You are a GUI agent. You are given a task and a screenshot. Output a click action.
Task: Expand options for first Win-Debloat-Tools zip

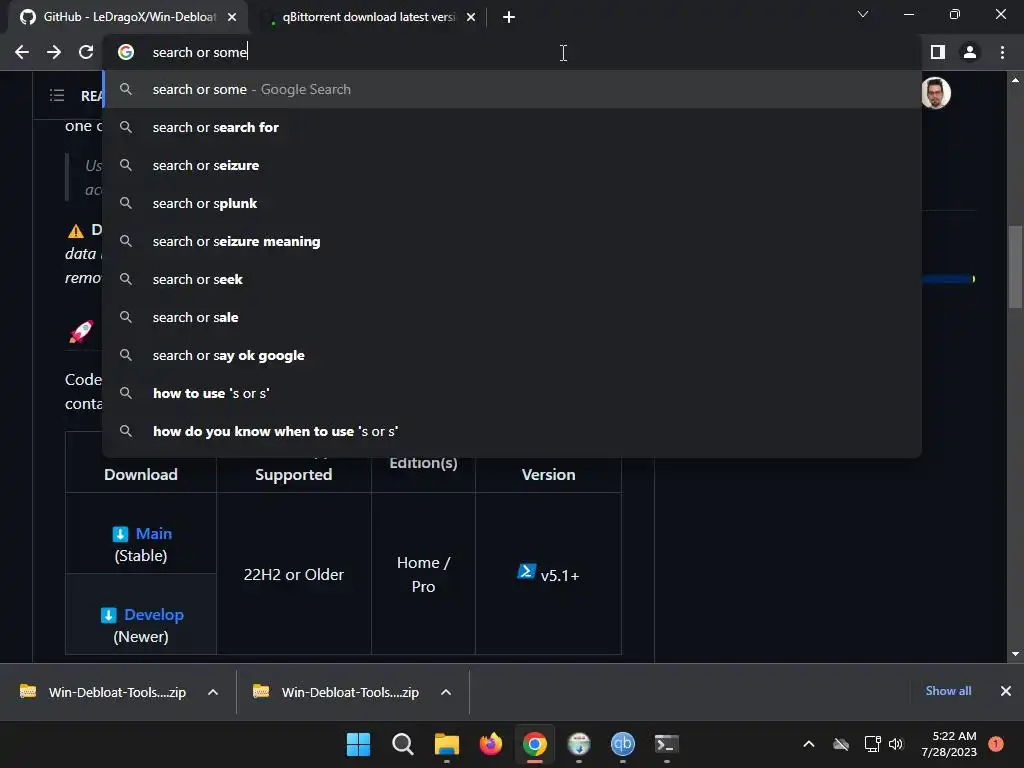coord(213,692)
